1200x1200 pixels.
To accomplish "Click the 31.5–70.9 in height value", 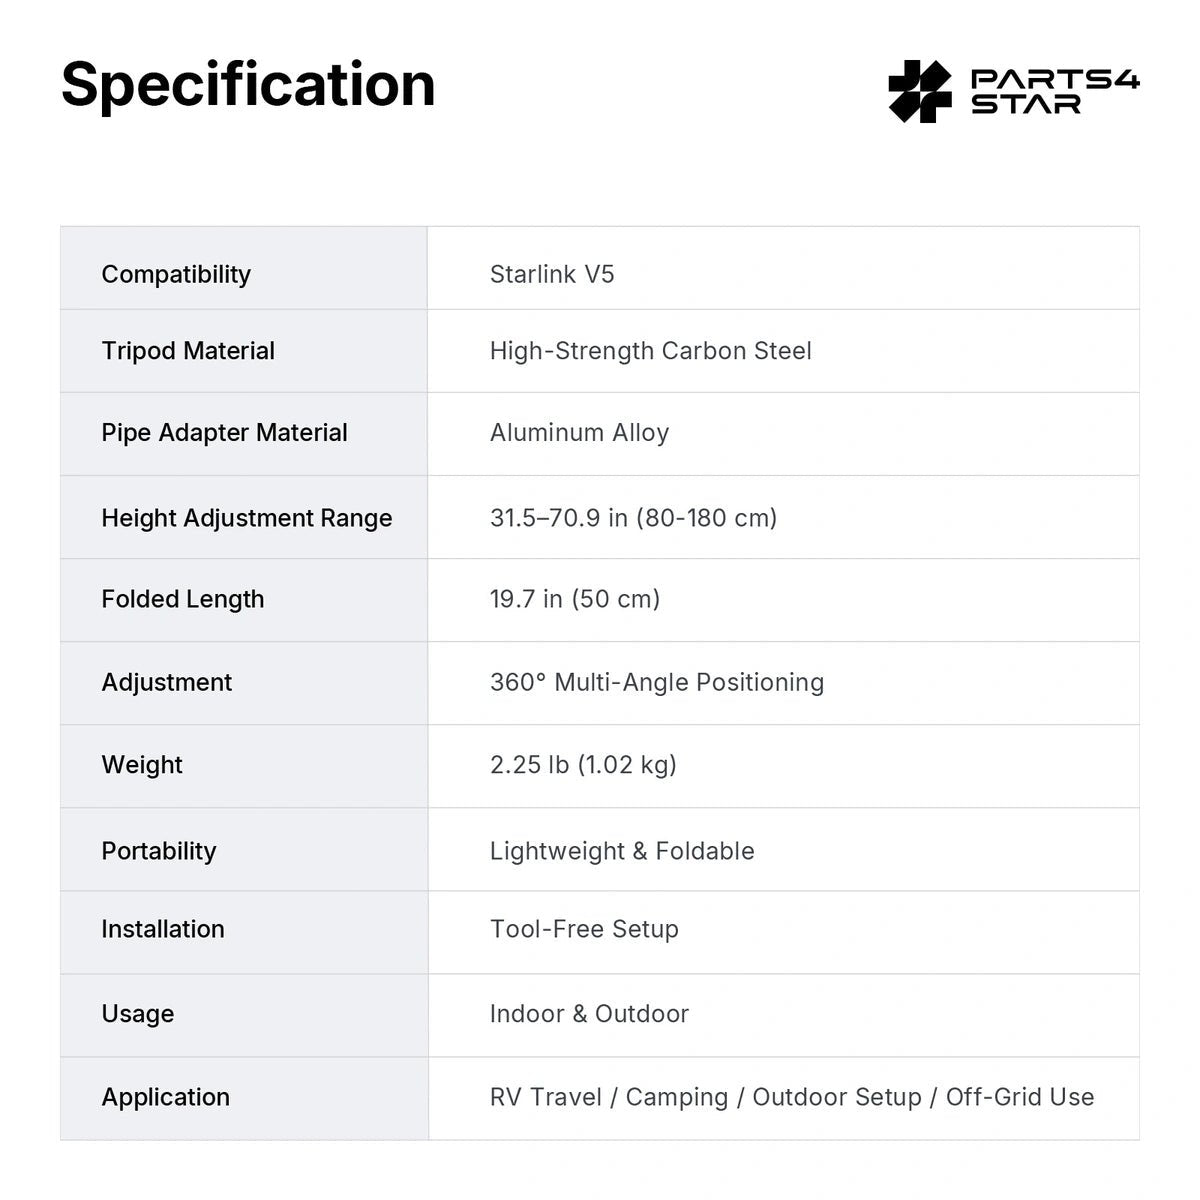I will click(x=633, y=518).
